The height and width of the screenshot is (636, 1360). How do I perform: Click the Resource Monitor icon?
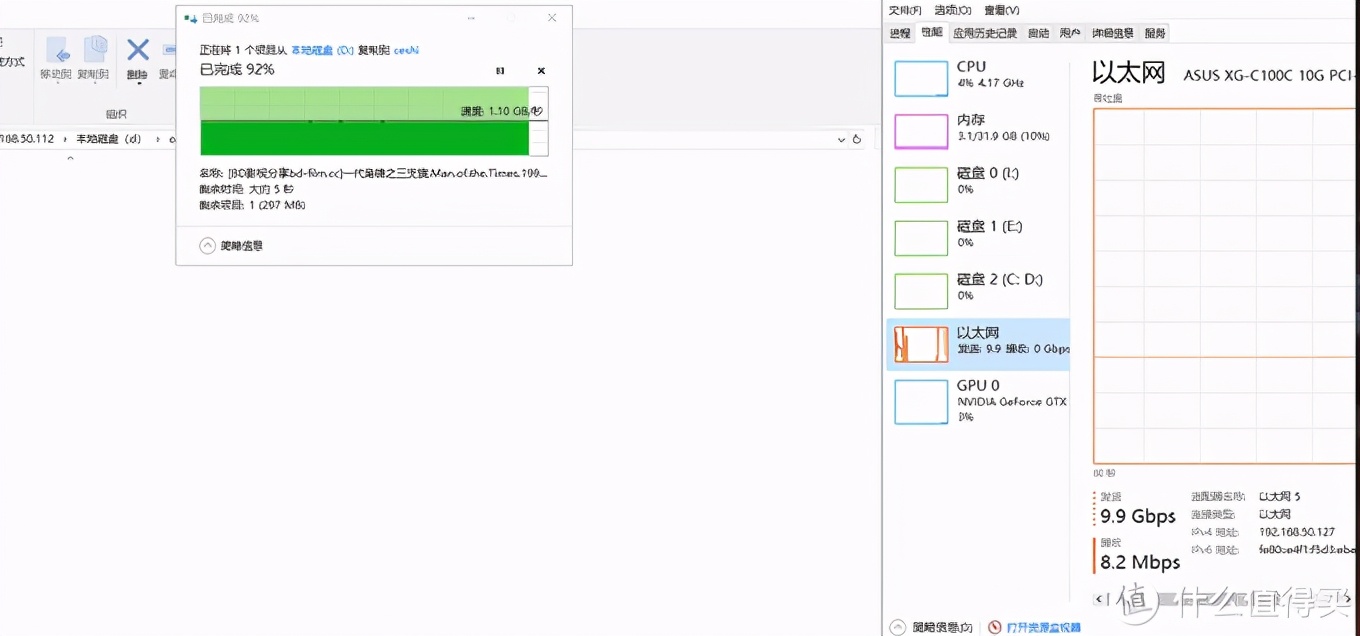994,627
